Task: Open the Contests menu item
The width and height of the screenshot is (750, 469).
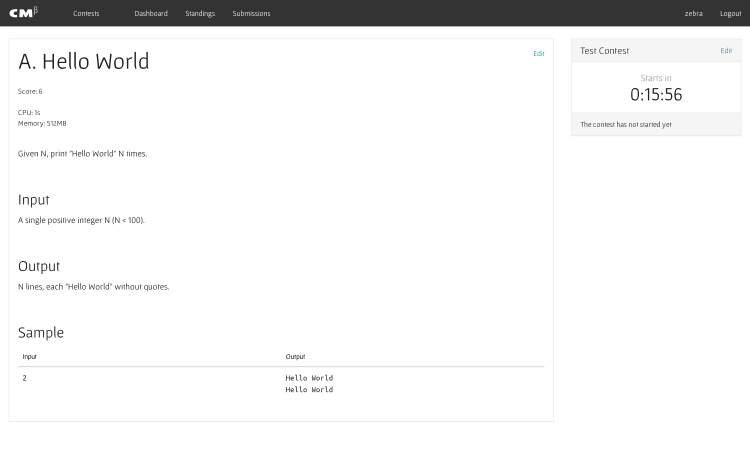Action: [86, 14]
